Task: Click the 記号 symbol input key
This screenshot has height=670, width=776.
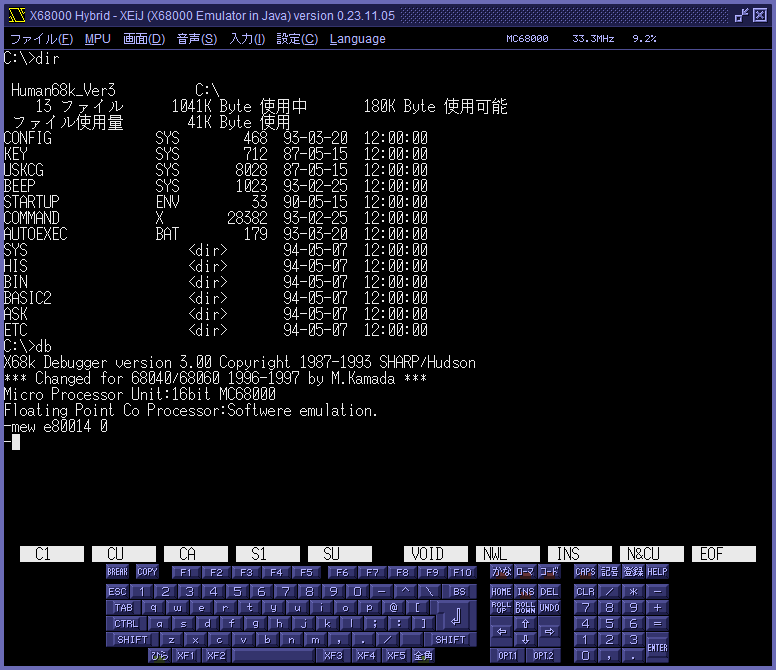Action: 609,572
